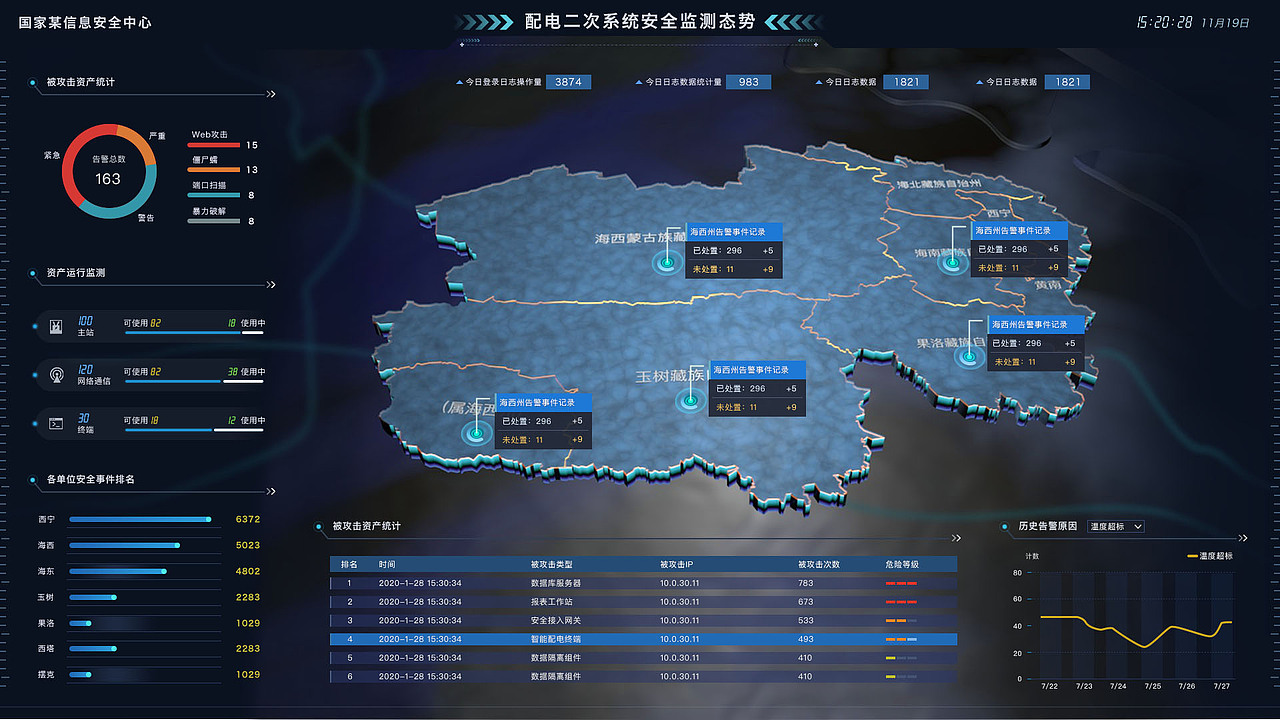Viewport: 1280px width, 720px height.
Task: Select table row 报表工作站
Action: click(643, 602)
